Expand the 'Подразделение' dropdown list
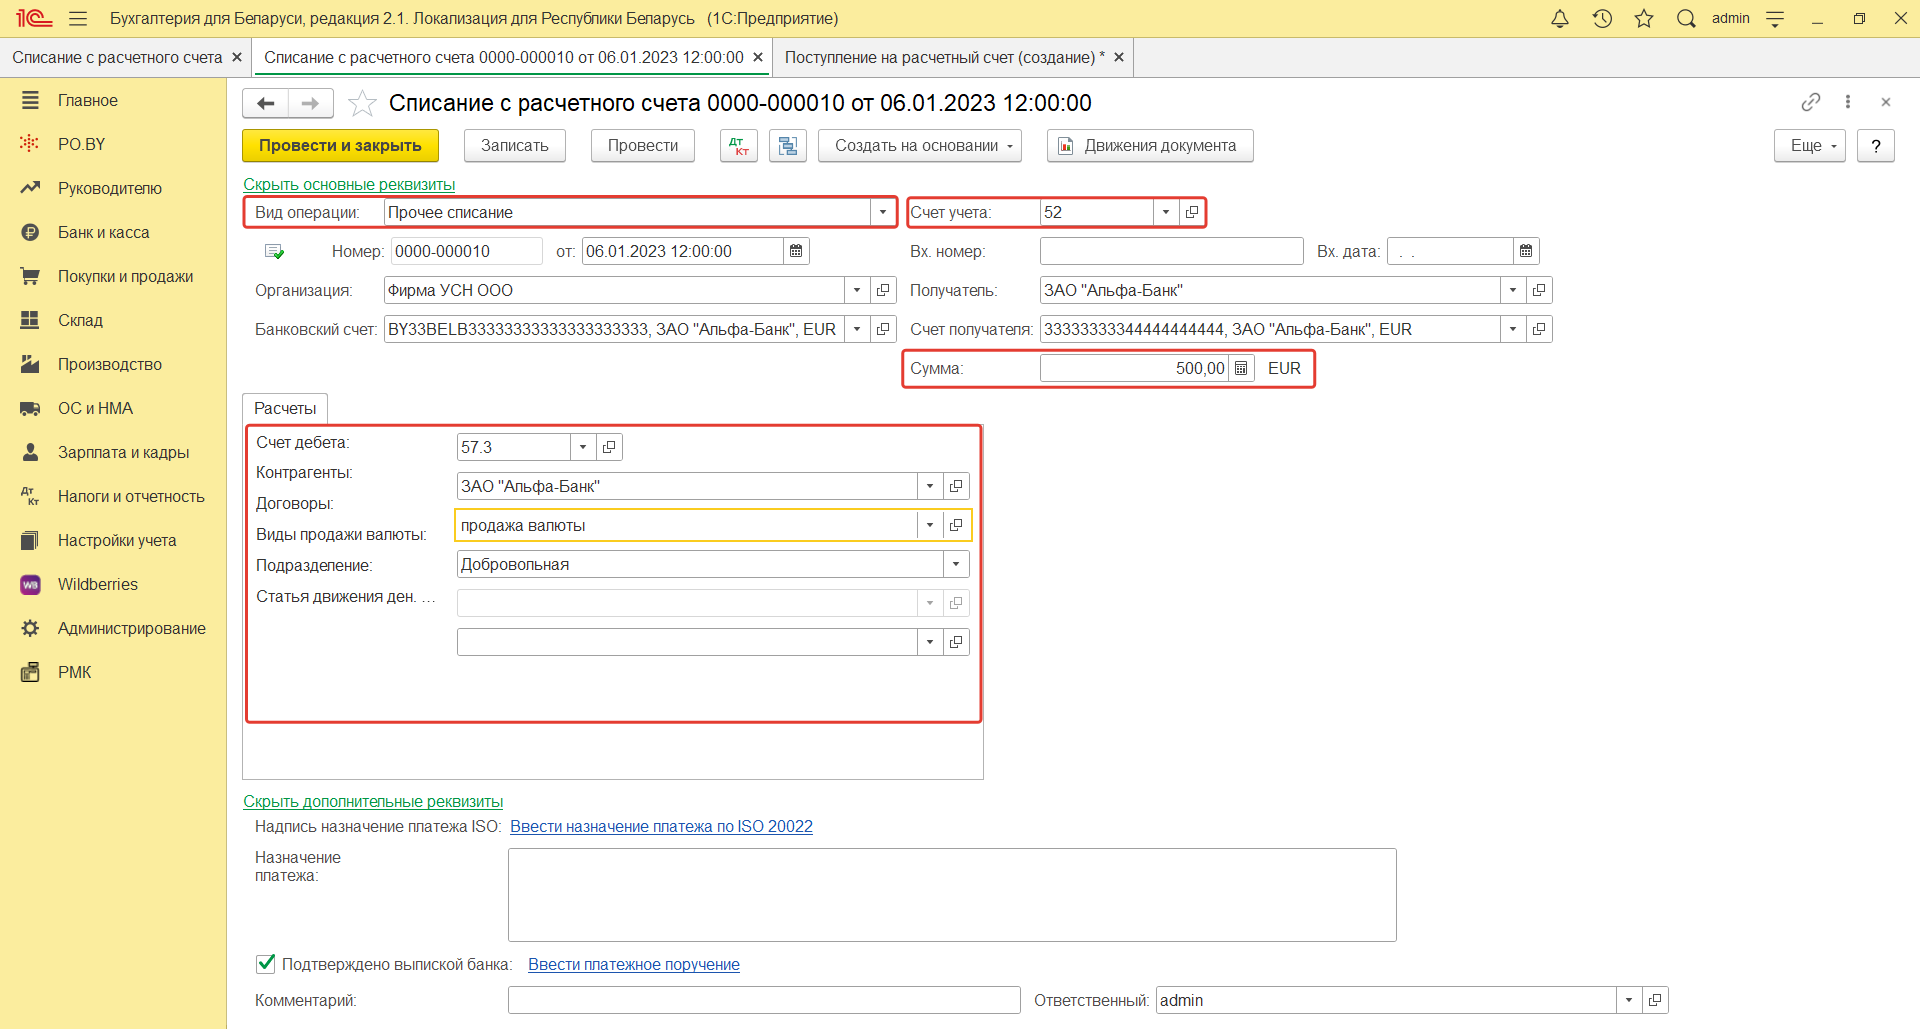Screen dimensions: 1920x1029 point(956,564)
